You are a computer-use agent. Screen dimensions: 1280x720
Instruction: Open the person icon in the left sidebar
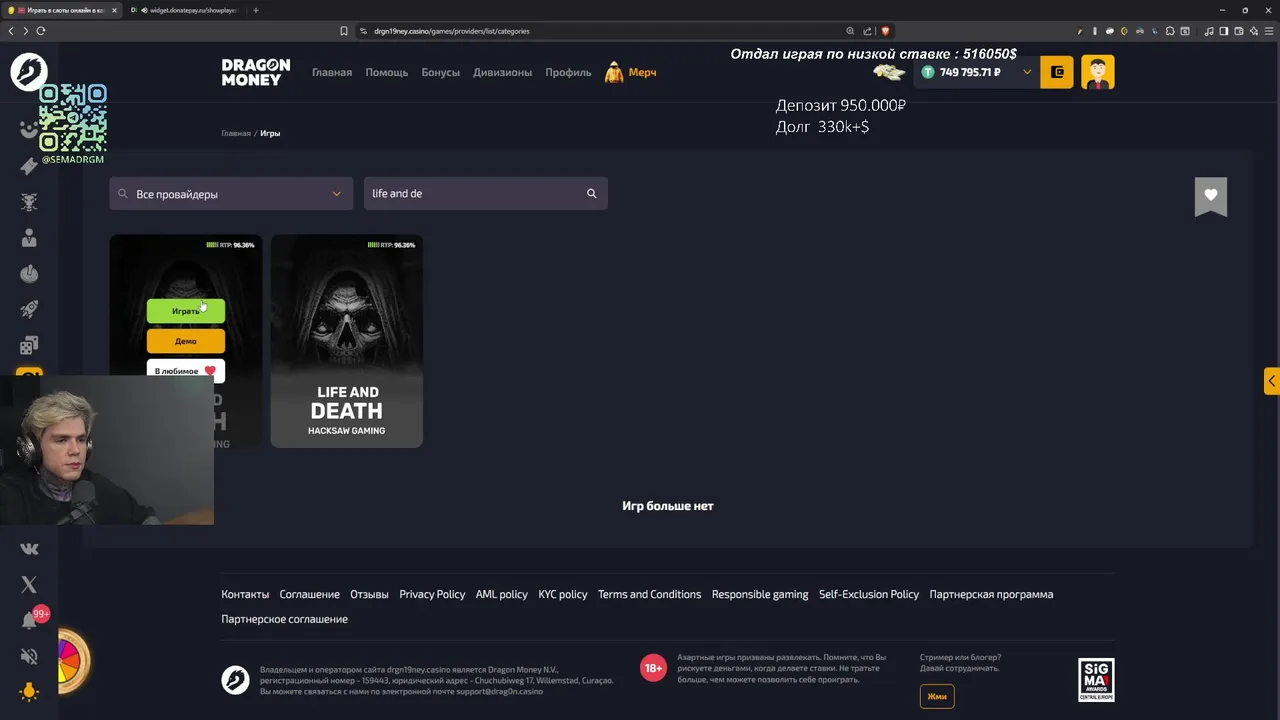(29, 238)
